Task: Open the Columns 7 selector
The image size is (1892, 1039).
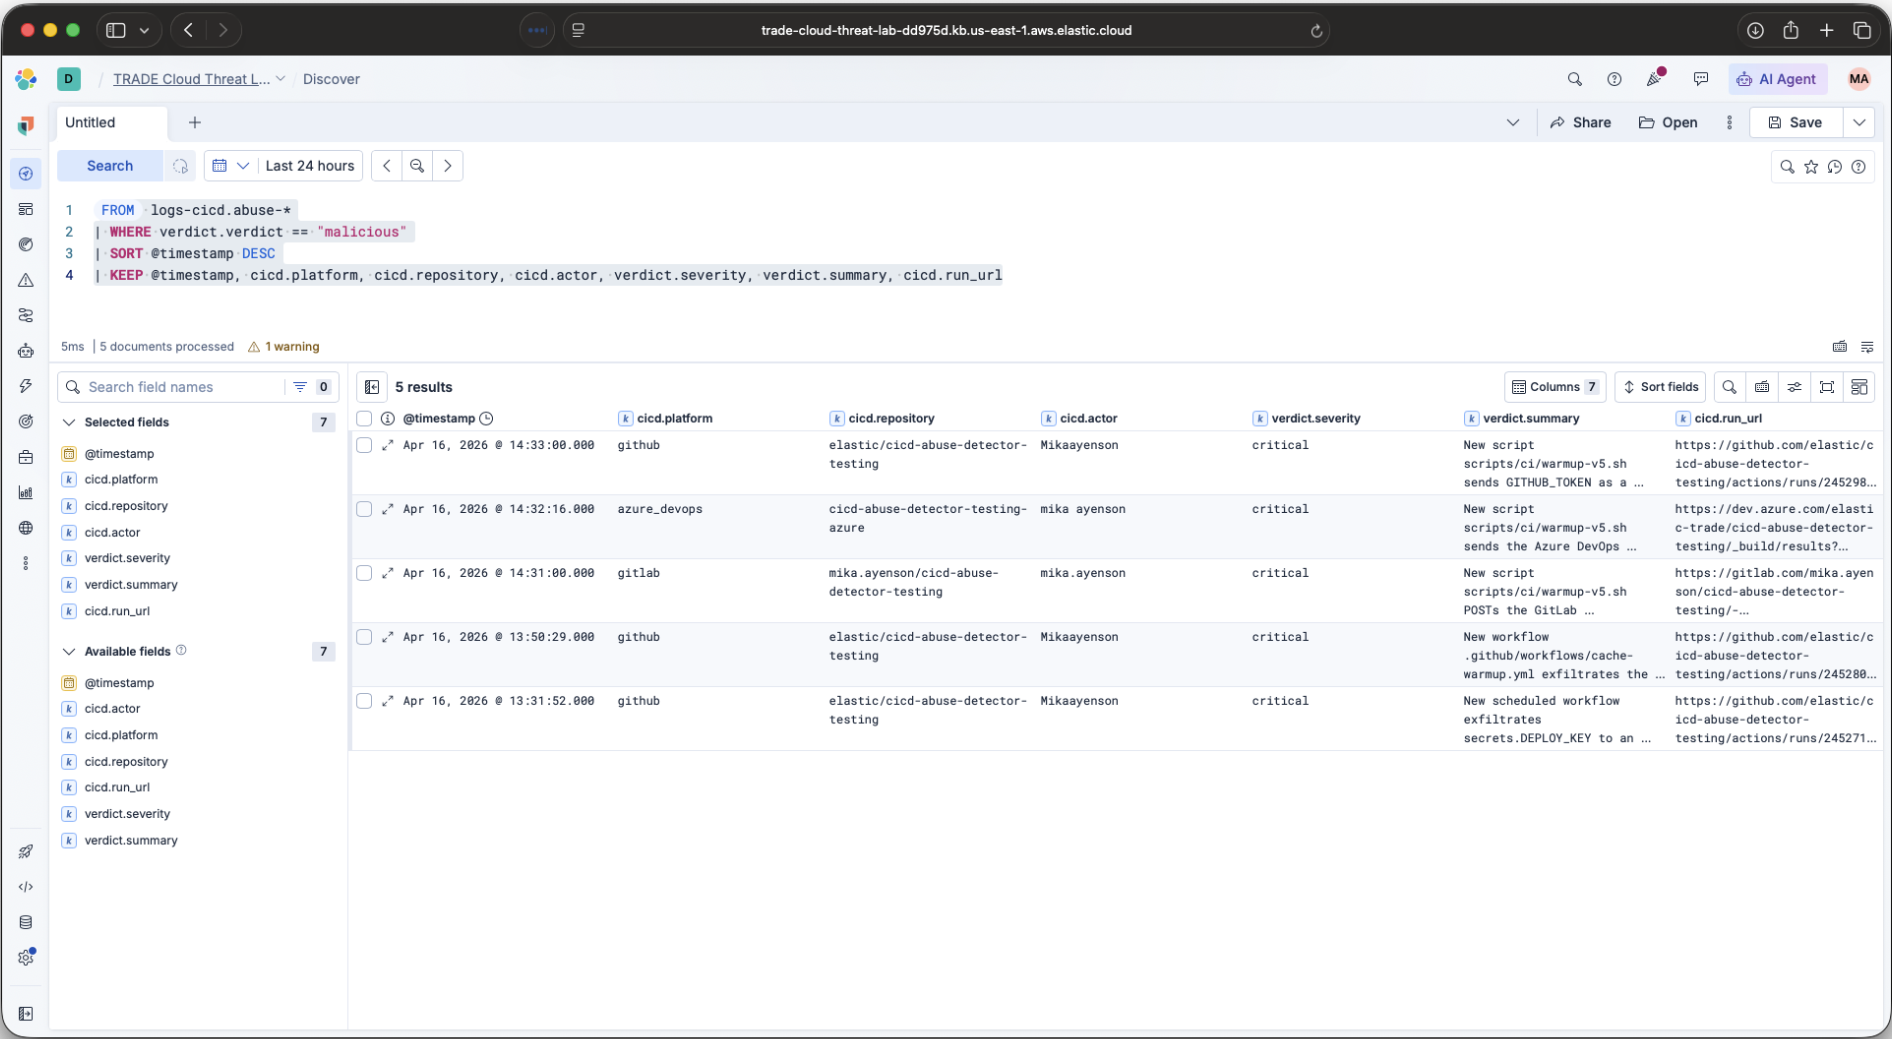Action: click(x=1555, y=387)
